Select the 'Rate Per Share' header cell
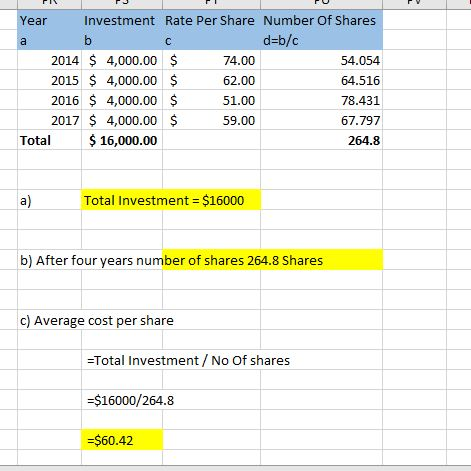471x471 pixels. click(211, 20)
